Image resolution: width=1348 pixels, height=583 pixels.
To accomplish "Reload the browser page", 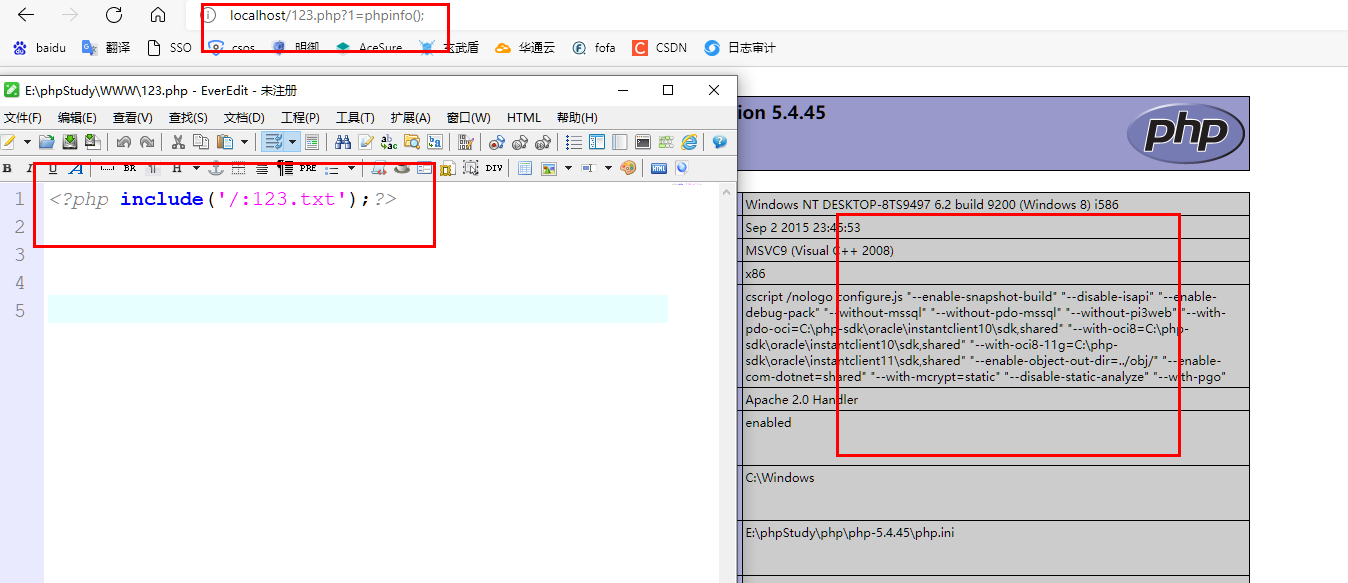I will click(x=114, y=15).
